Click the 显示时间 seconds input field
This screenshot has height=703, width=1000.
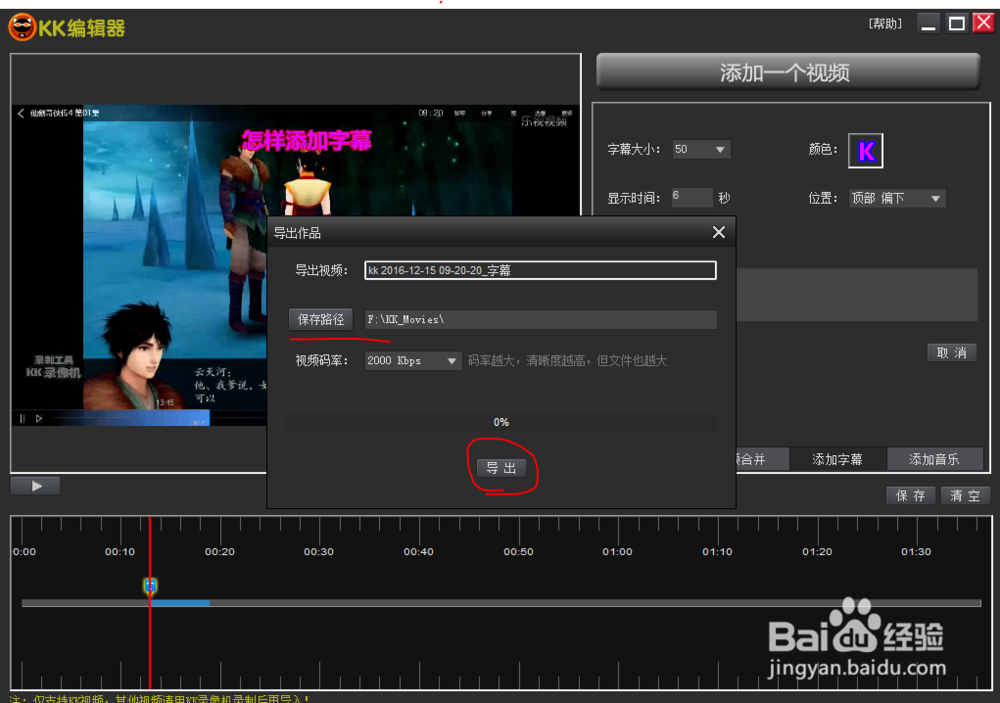click(x=691, y=197)
